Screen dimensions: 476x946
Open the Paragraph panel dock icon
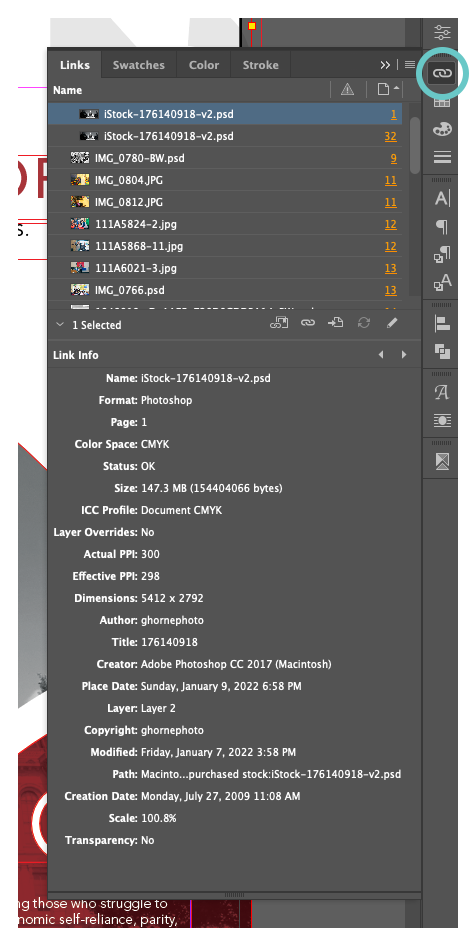pyautogui.click(x=442, y=227)
